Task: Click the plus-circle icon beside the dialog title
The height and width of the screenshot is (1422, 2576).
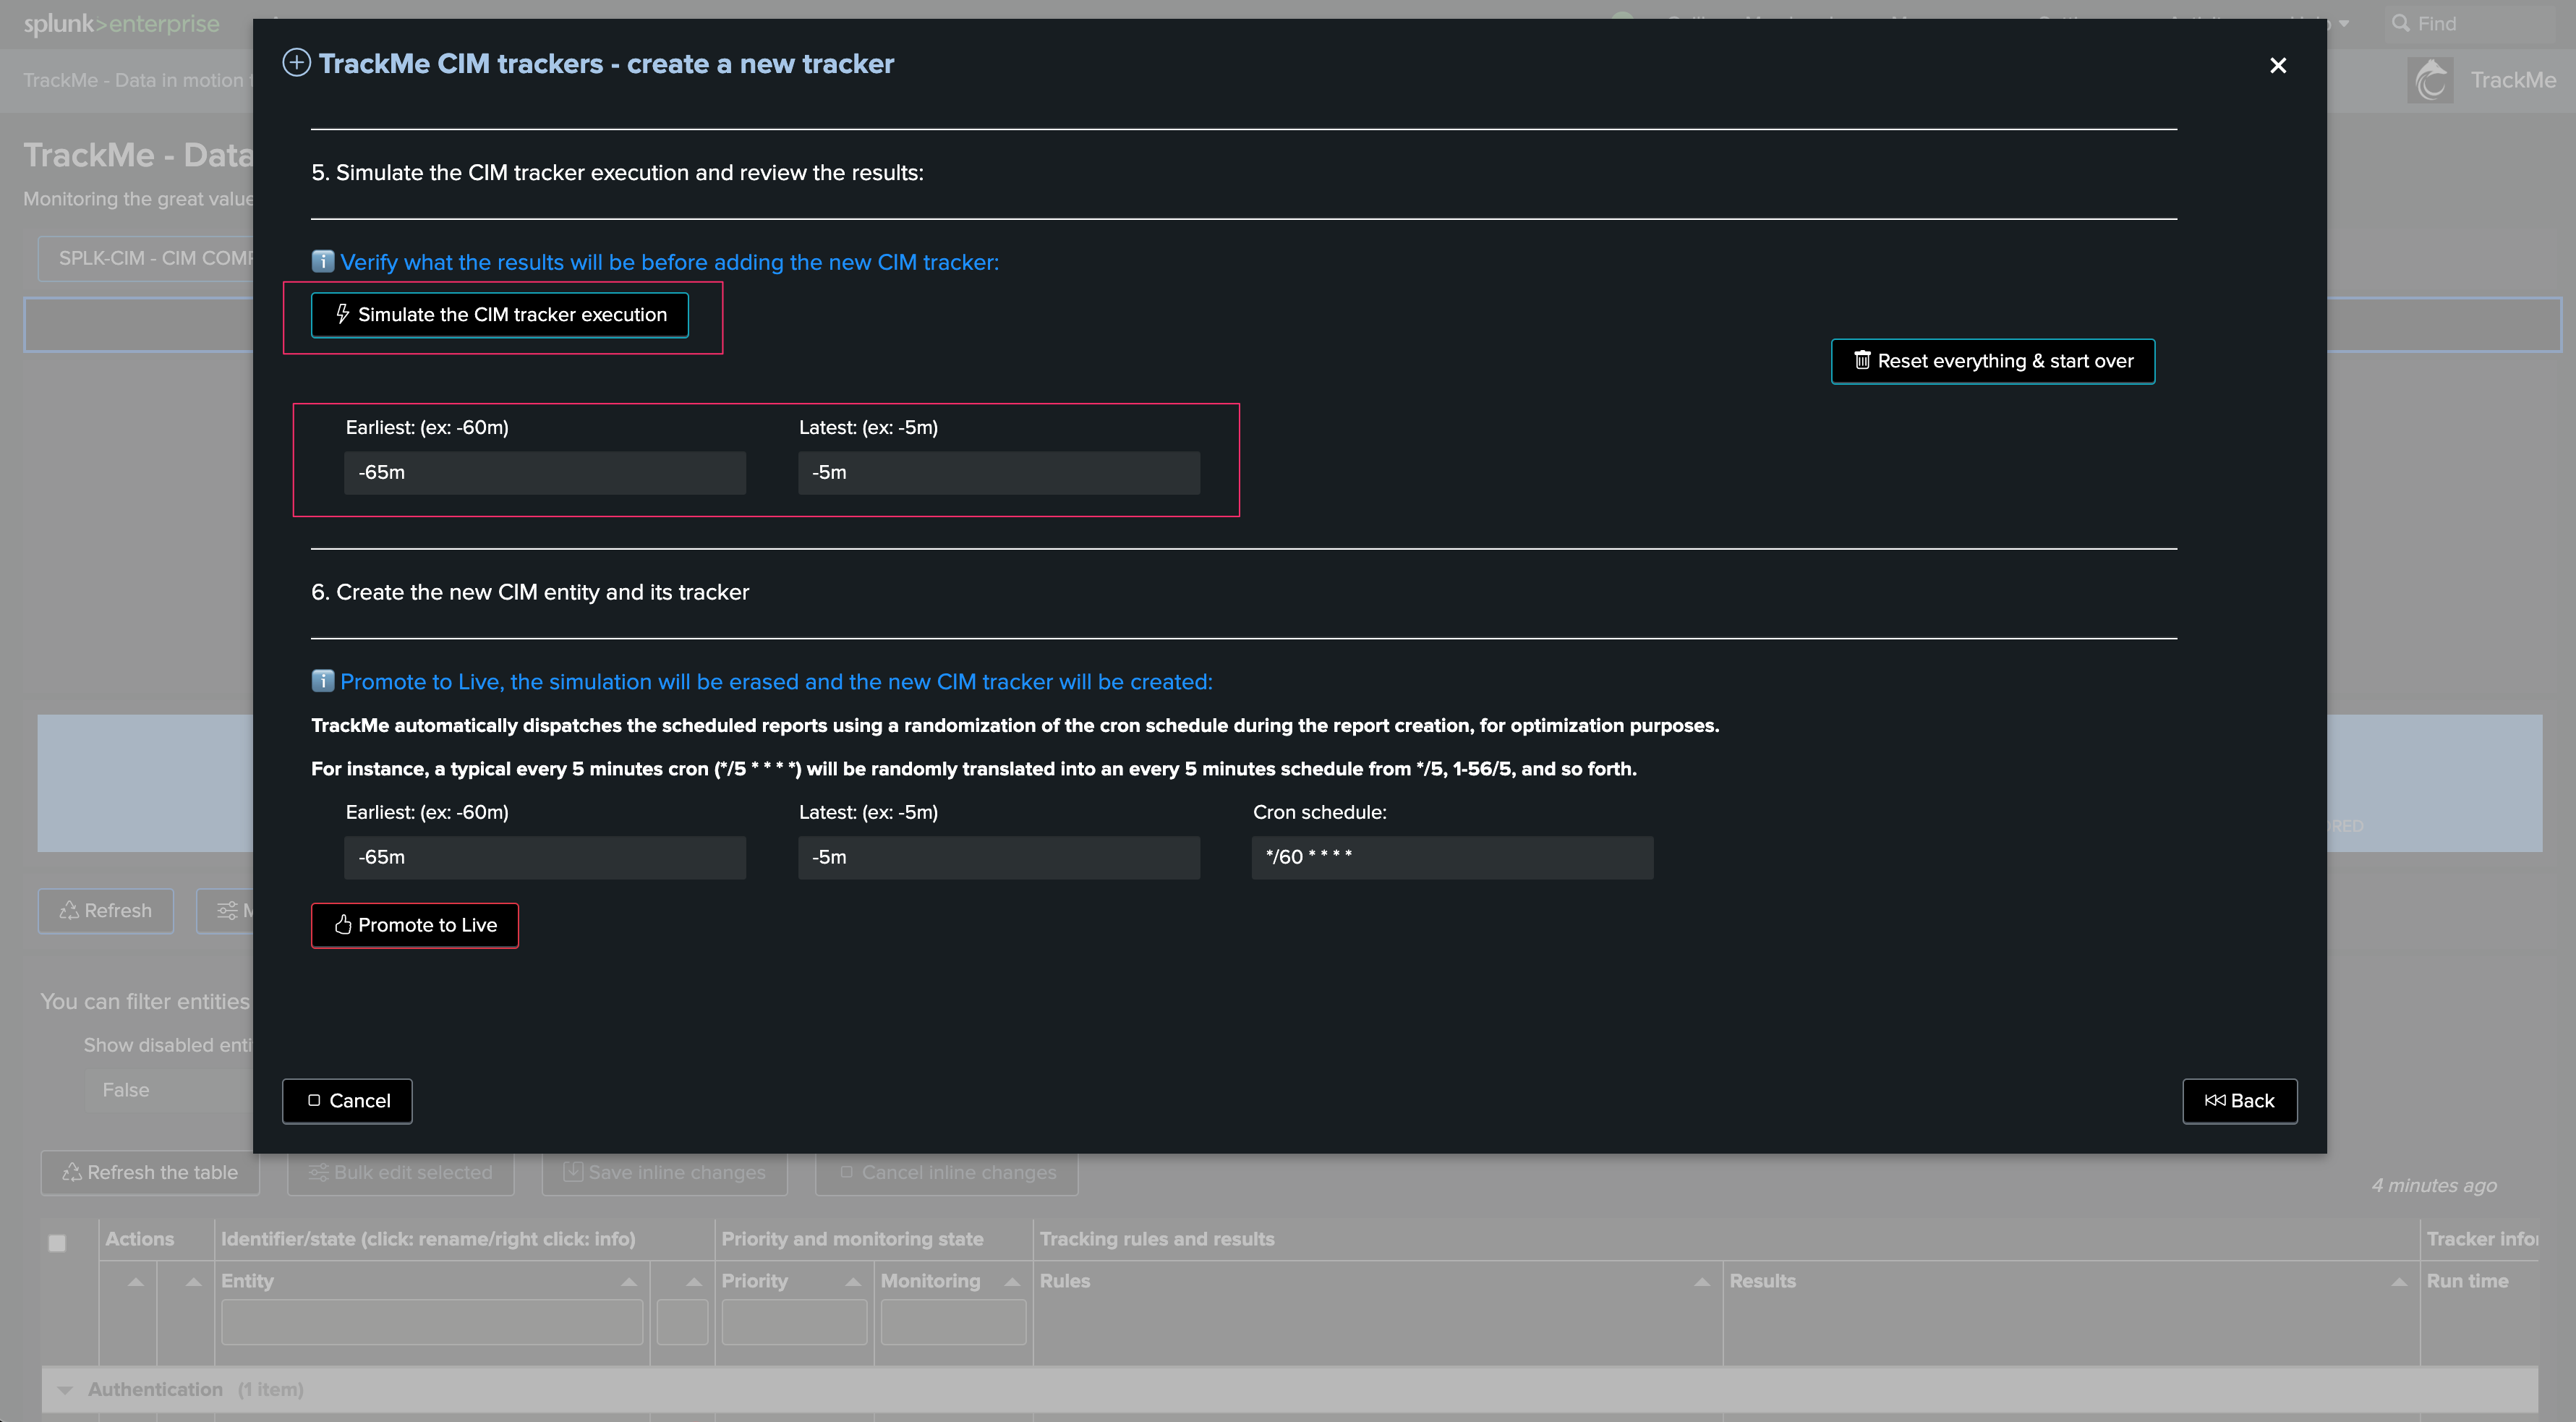Action: [296, 63]
